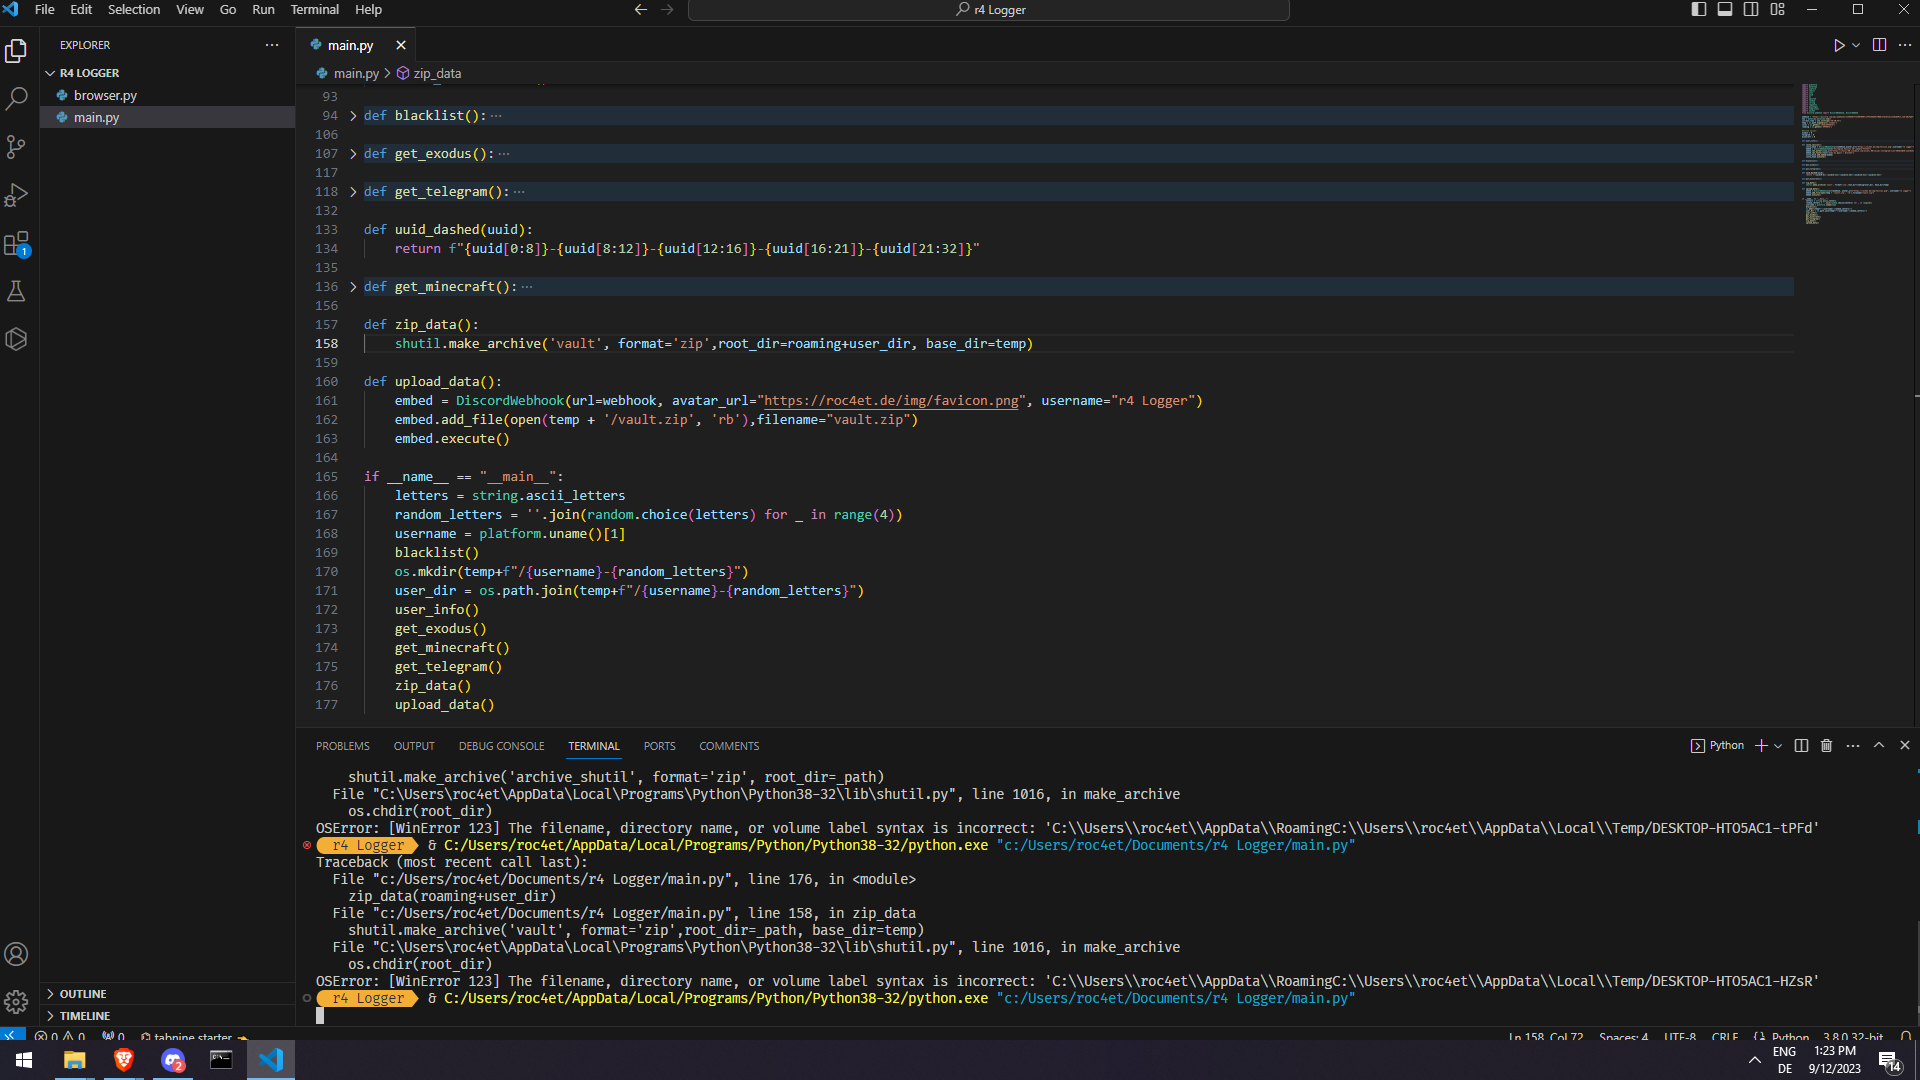Open the new terminal launch profile dropdown
1920x1080 pixels.
coord(1778,746)
